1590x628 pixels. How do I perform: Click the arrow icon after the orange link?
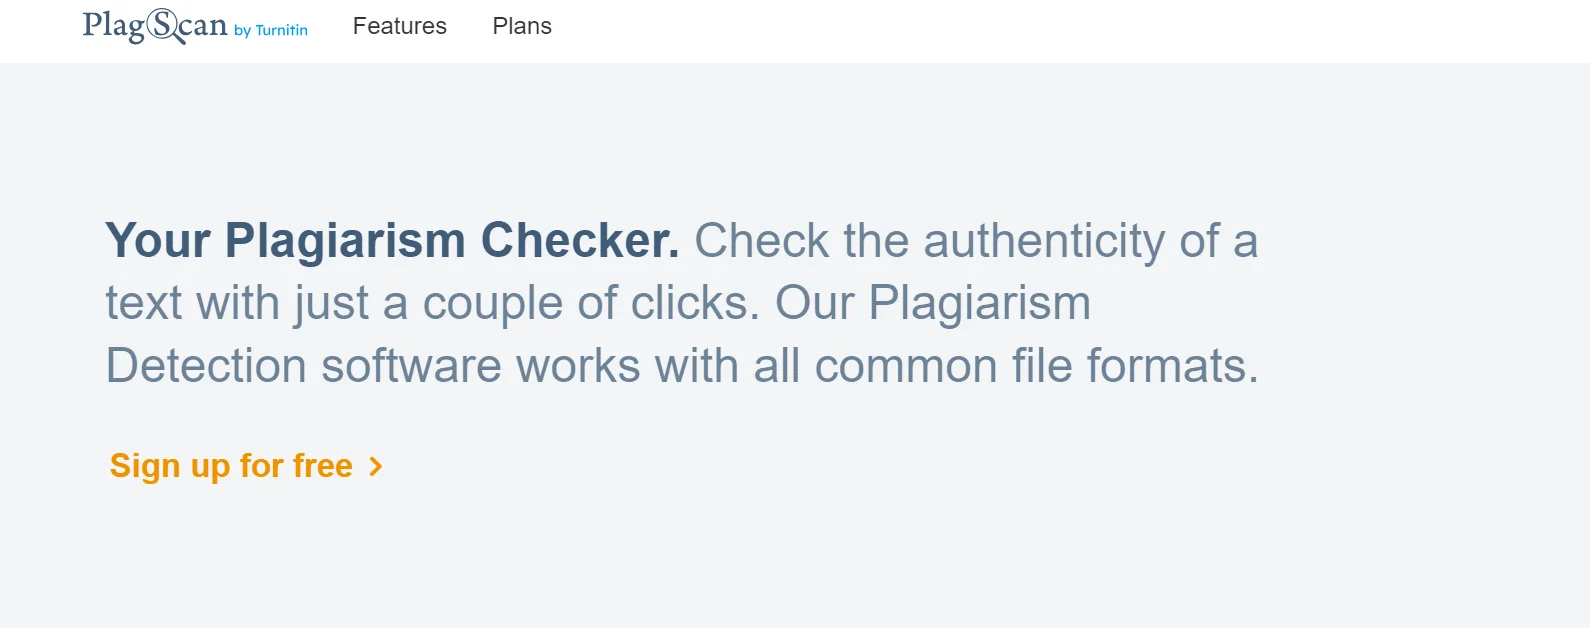(x=375, y=466)
